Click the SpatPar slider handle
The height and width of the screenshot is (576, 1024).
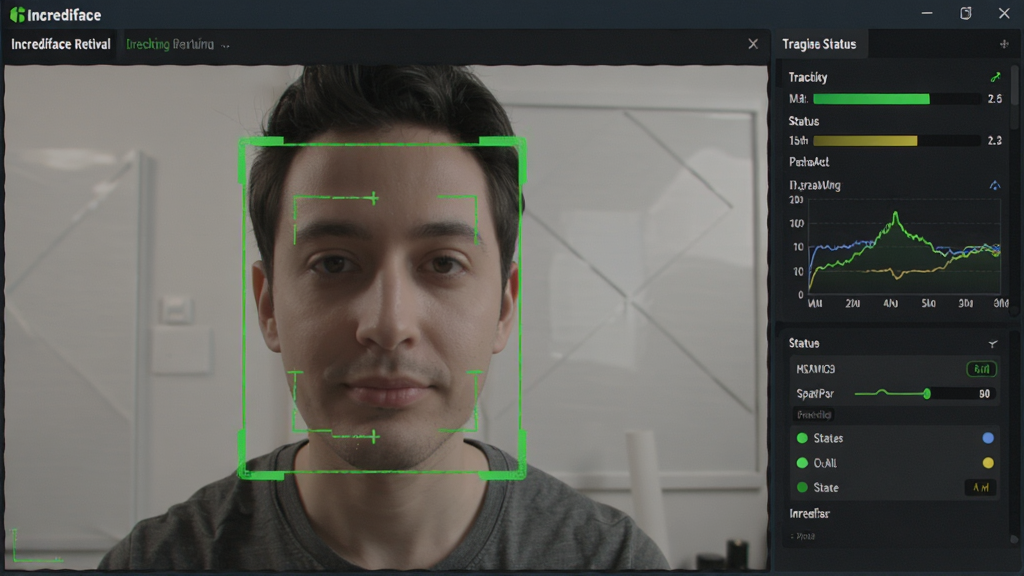tap(927, 394)
